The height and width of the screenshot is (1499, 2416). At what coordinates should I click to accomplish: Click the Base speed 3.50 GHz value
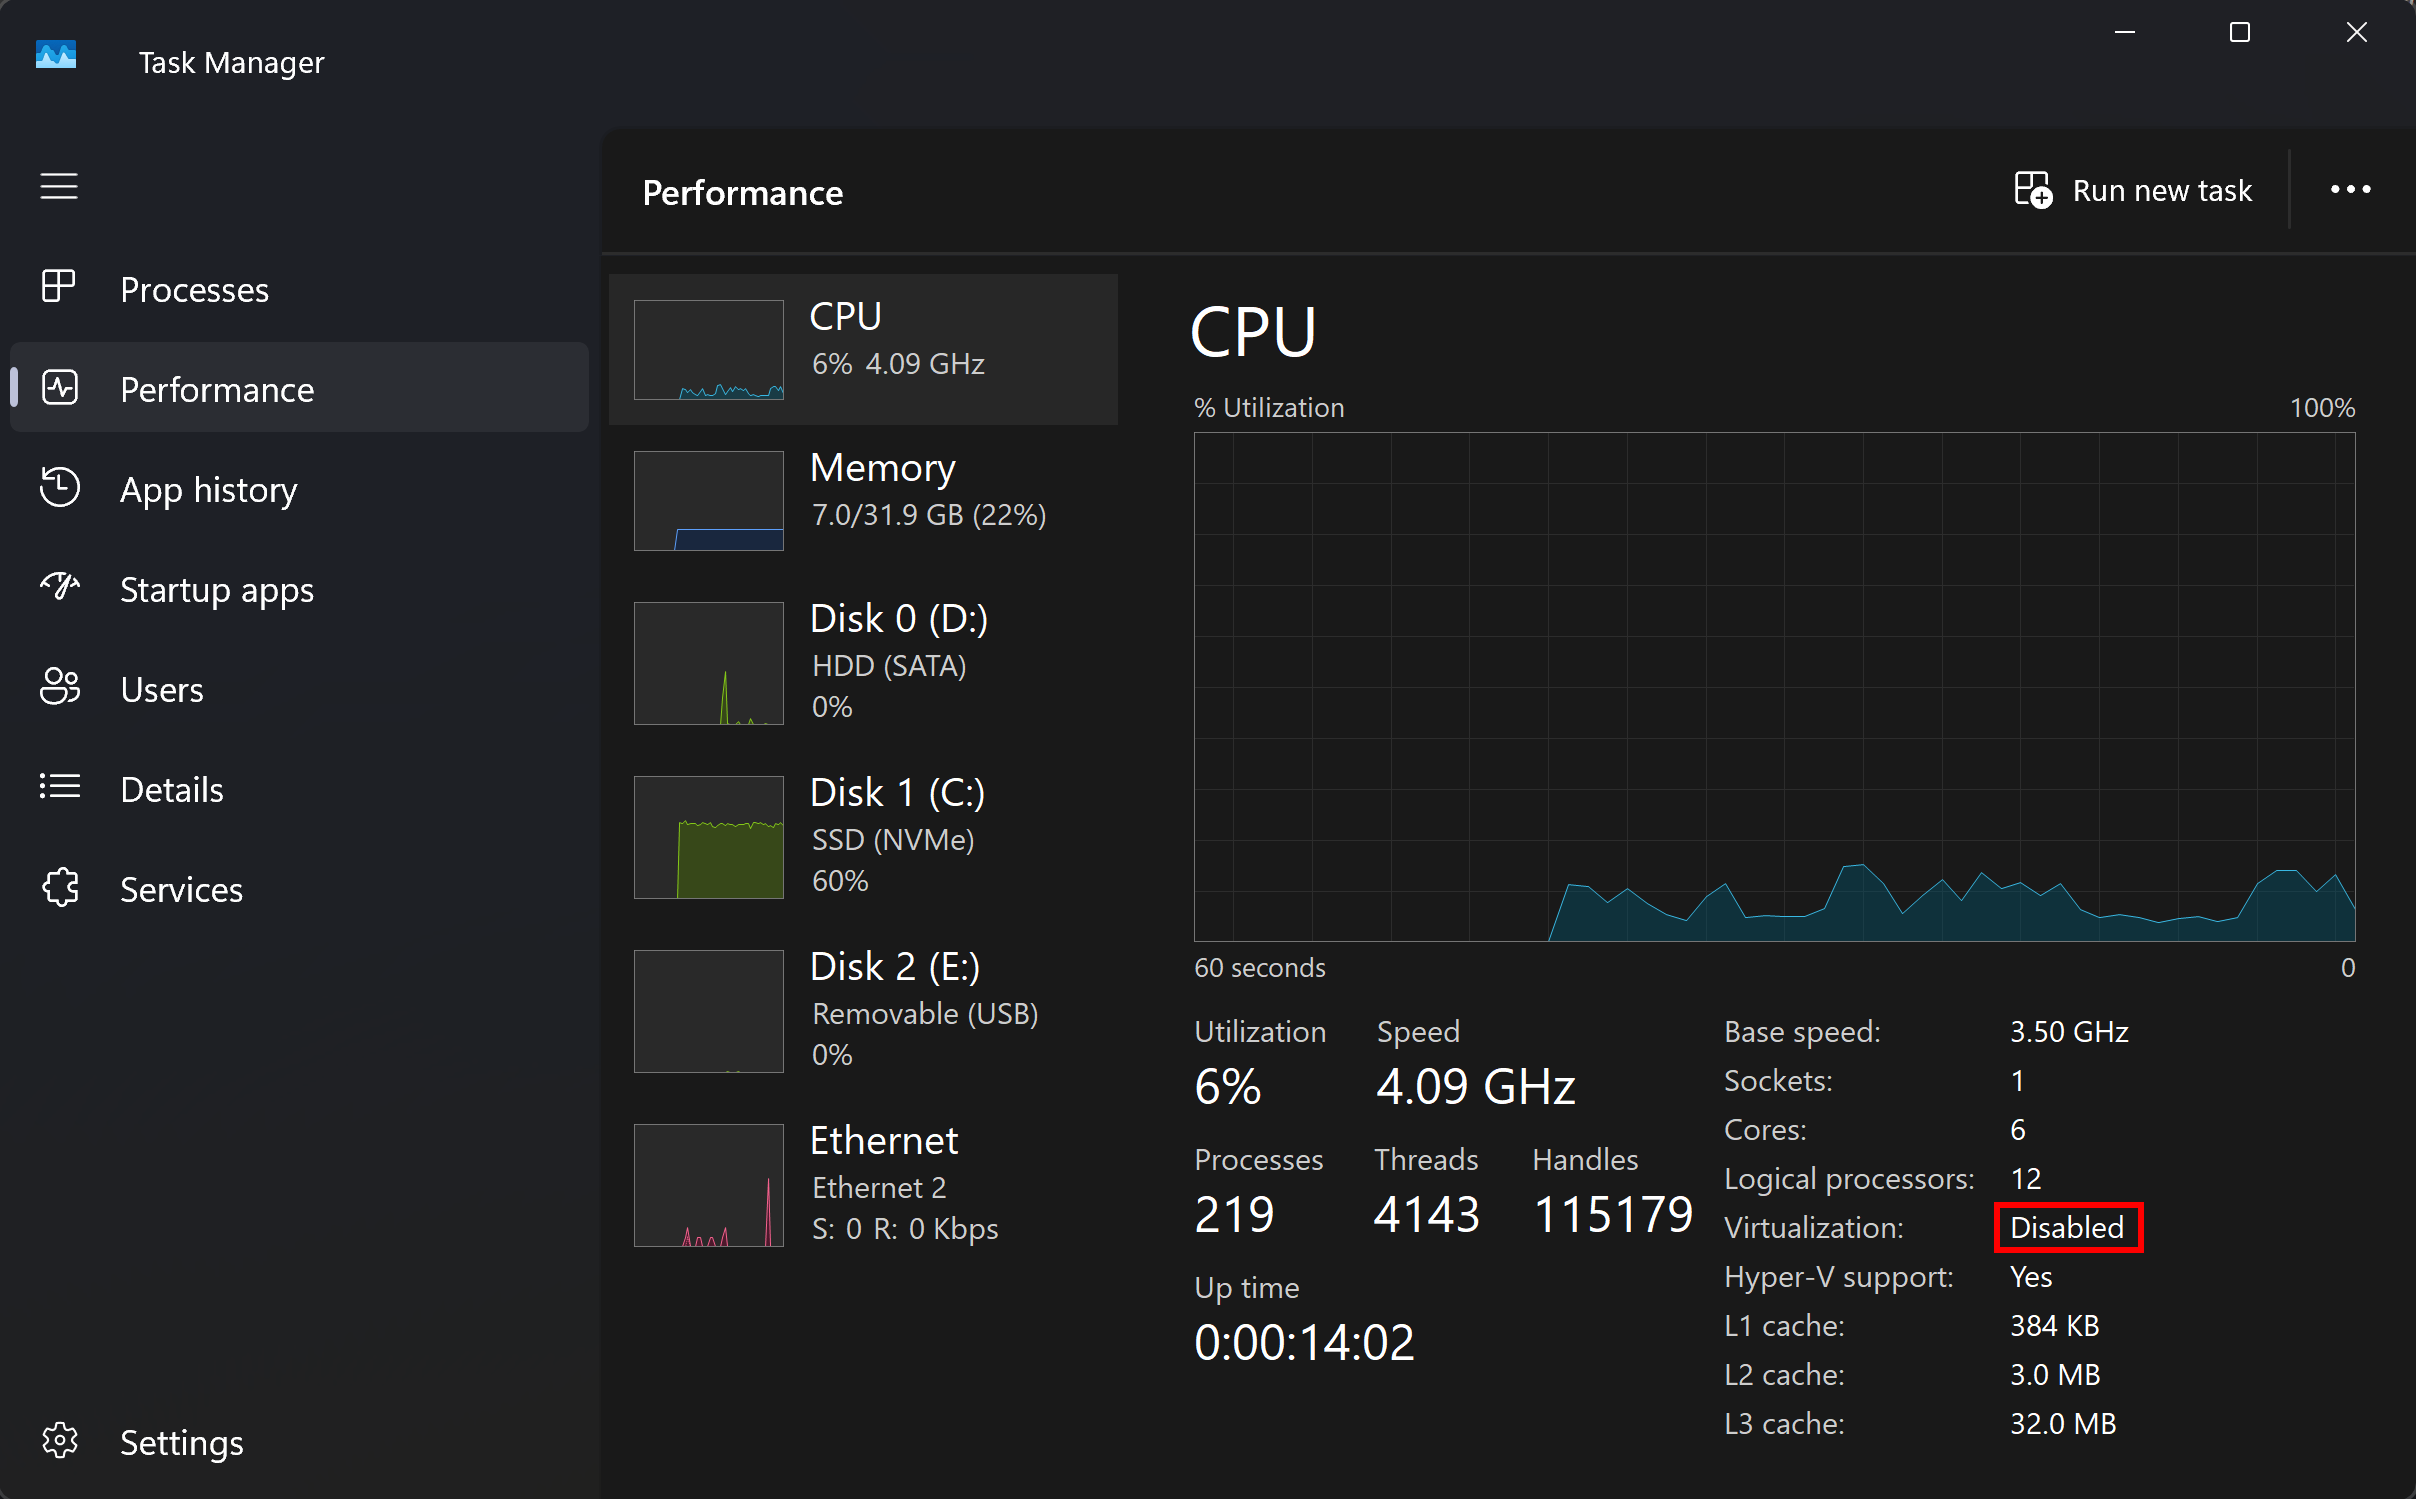(2069, 1032)
